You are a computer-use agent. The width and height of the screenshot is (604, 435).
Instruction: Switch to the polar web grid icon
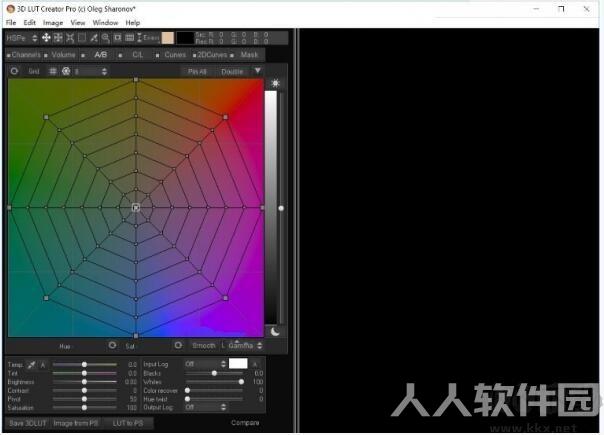click(x=66, y=71)
